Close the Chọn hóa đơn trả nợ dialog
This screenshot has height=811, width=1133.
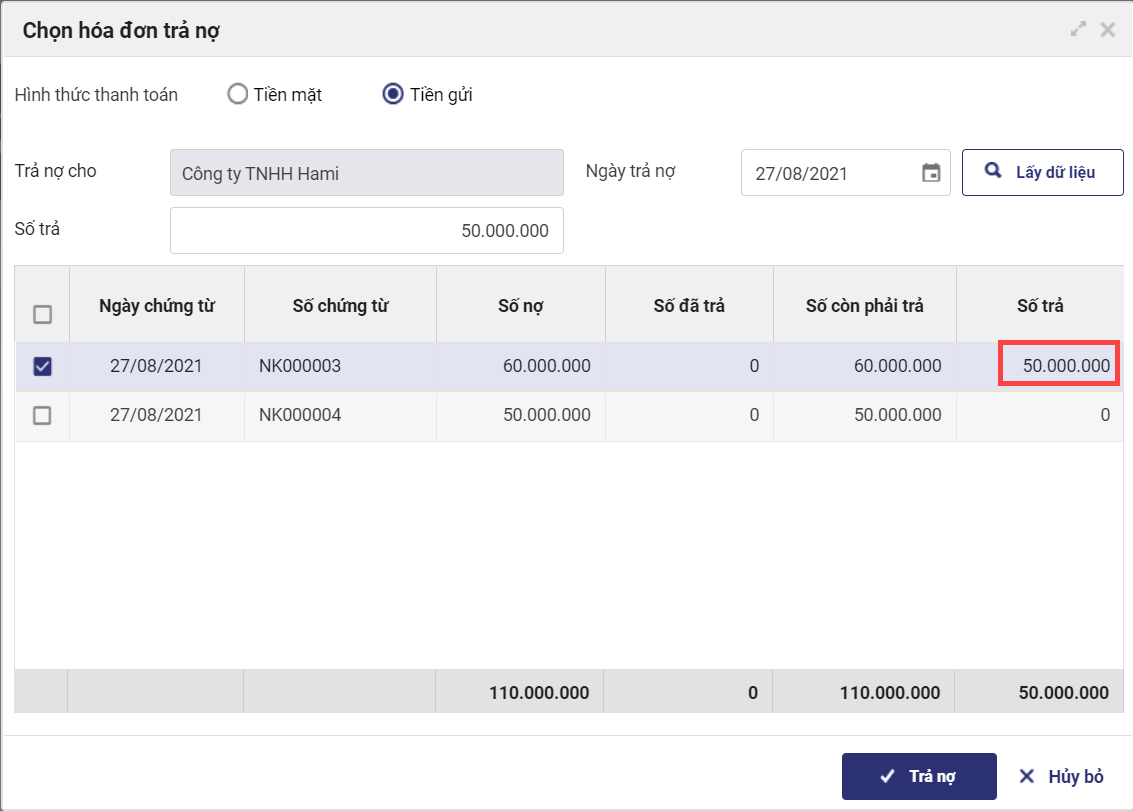pos(1107,30)
